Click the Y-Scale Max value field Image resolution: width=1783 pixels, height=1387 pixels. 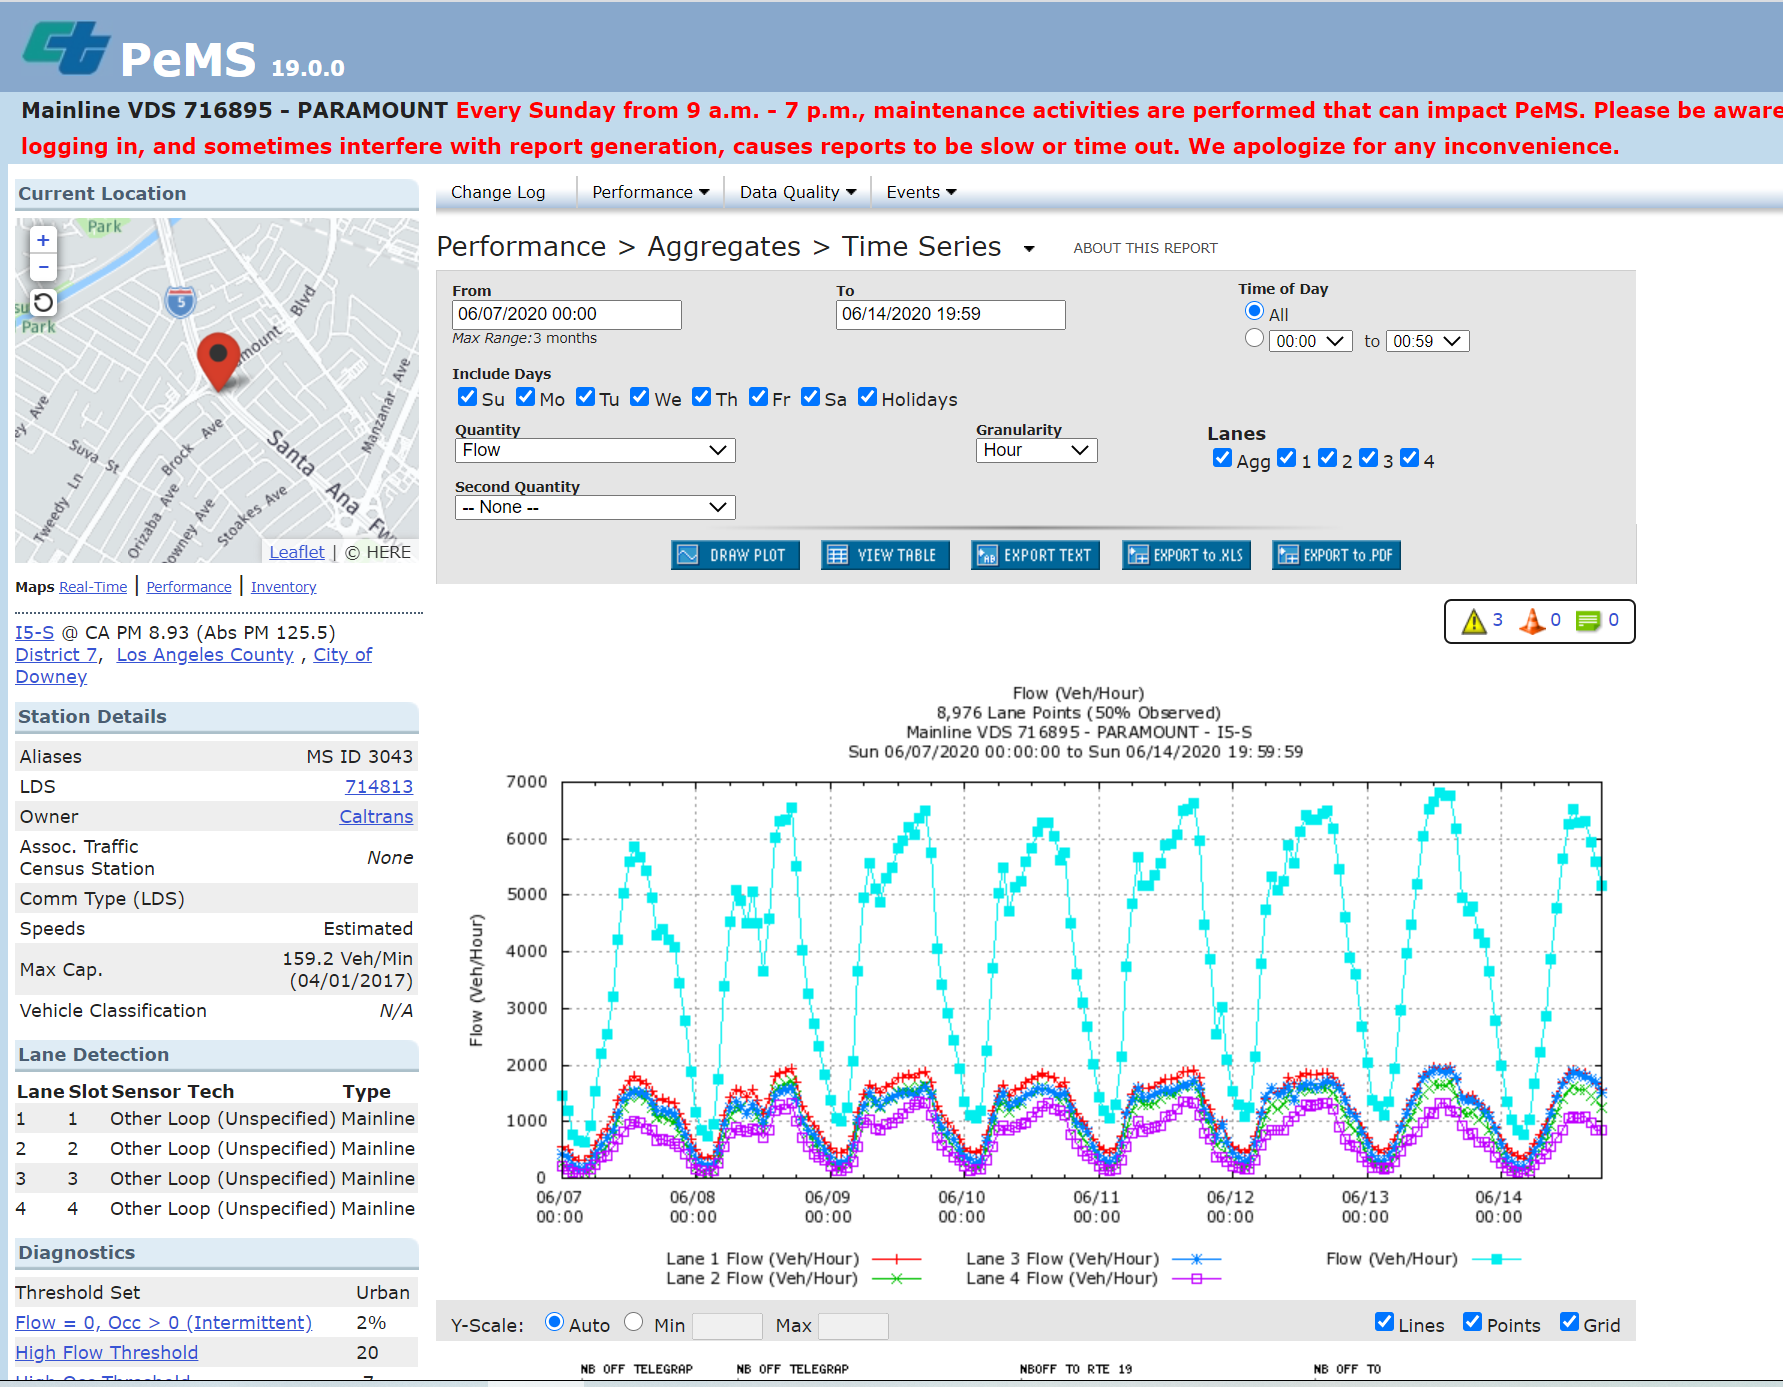(x=853, y=1326)
